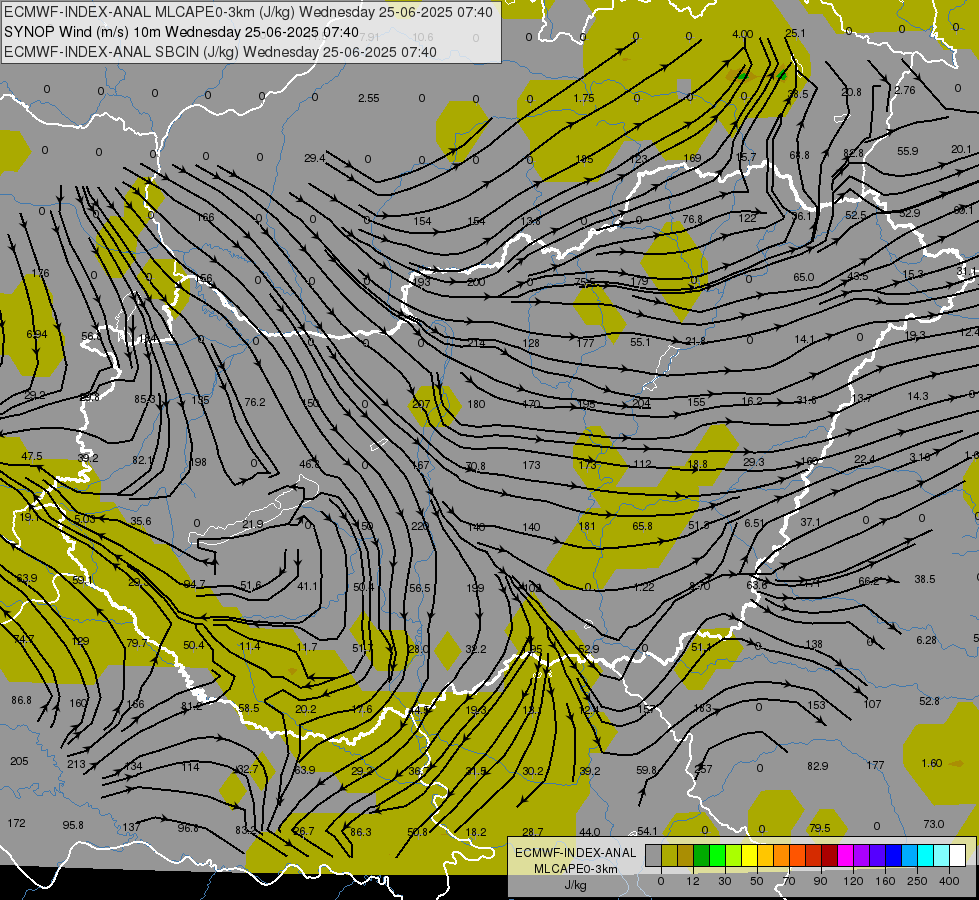Click the map value 41.1
Screen dimensions: 979x900
tap(307, 586)
